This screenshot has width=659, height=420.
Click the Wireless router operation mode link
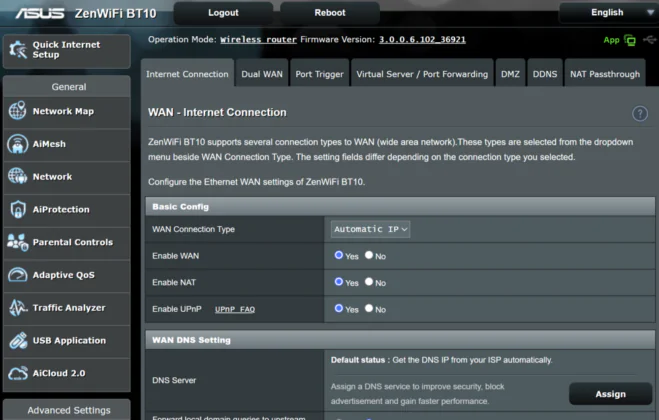pos(258,40)
